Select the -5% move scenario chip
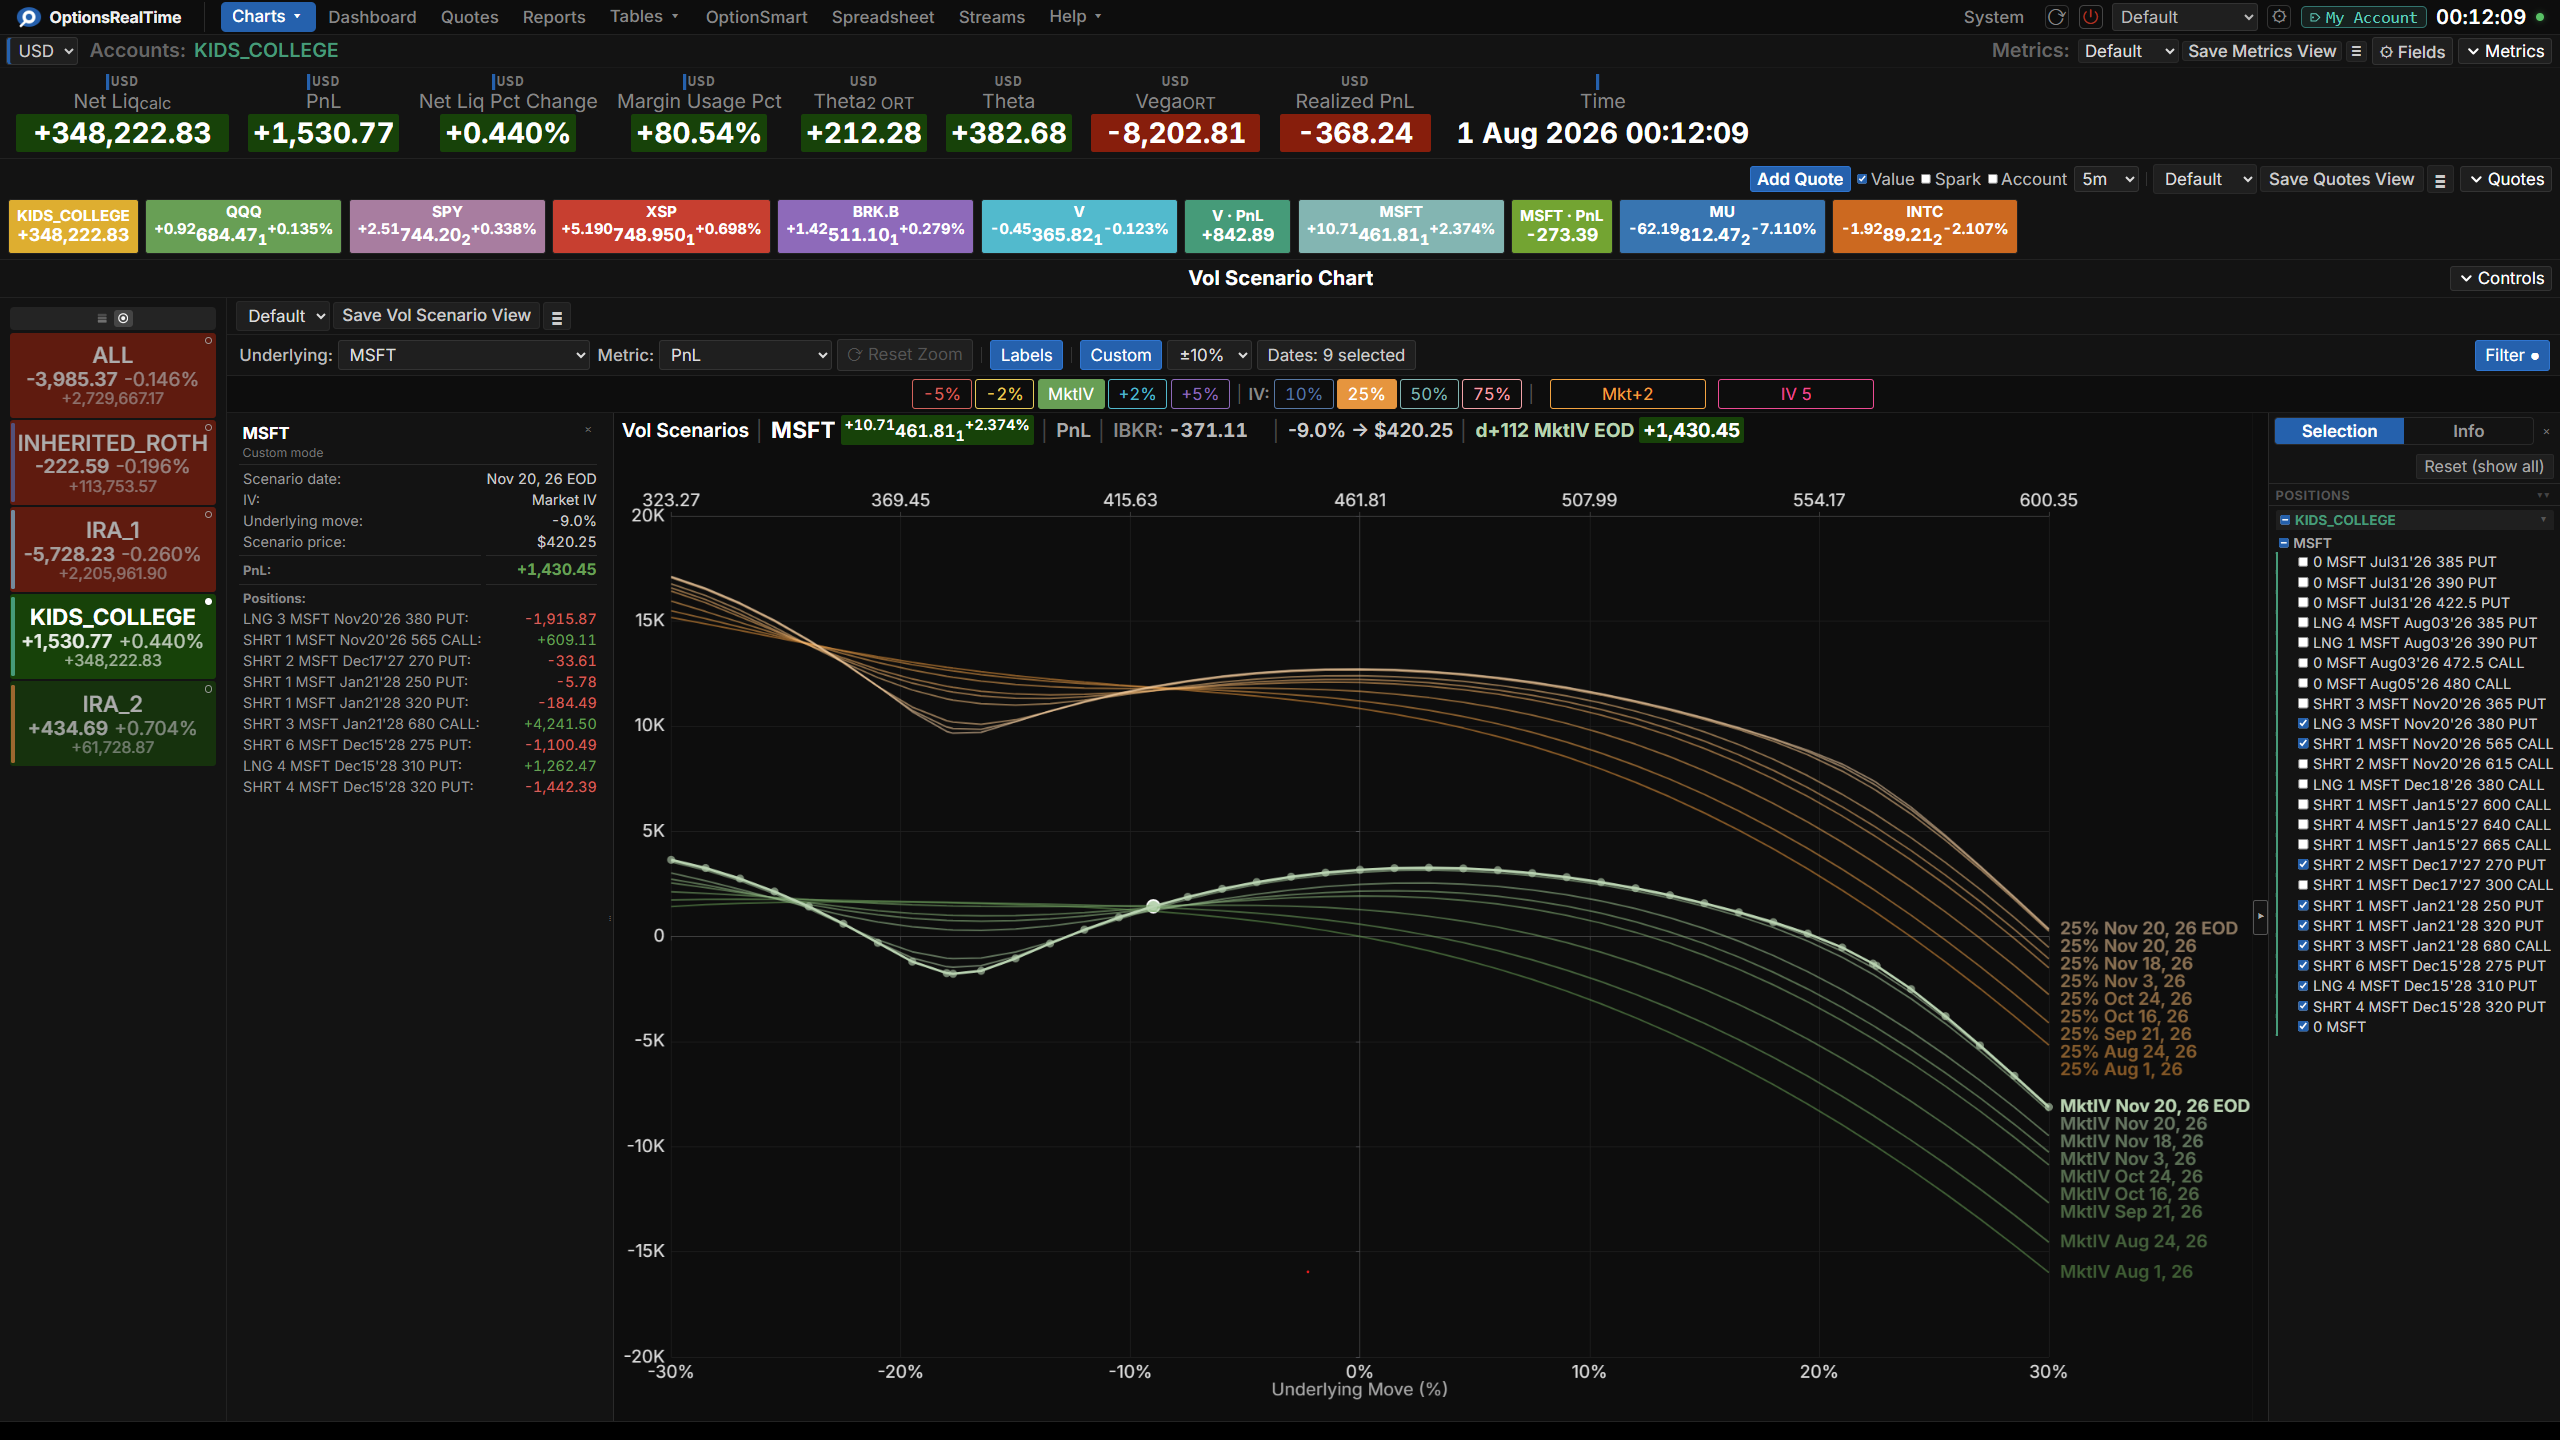2560x1440 pixels. click(942, 394)
